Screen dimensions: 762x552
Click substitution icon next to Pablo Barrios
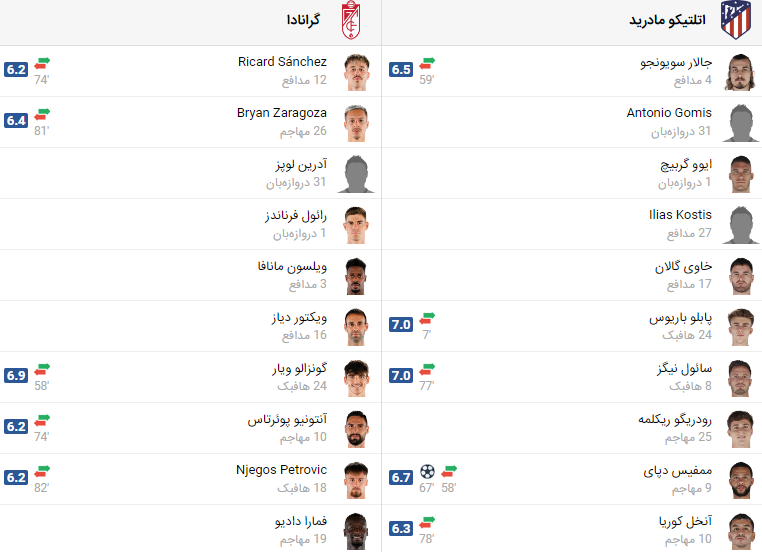(427, 318)
